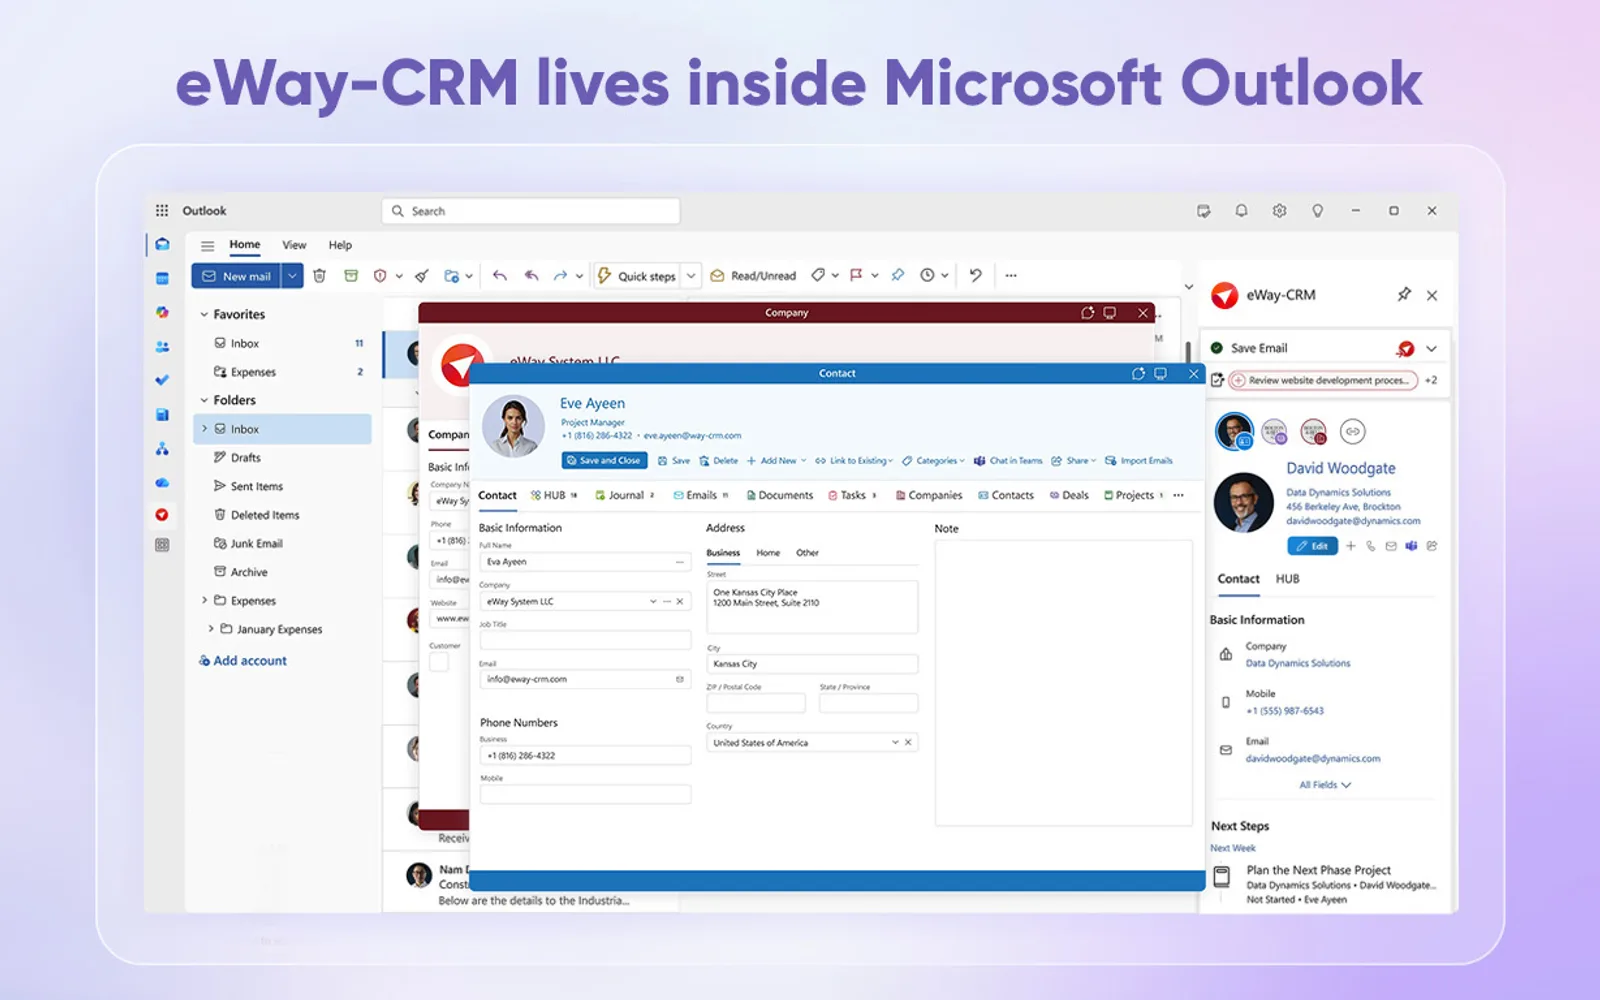Click the Note text area

click(1064, 683)
